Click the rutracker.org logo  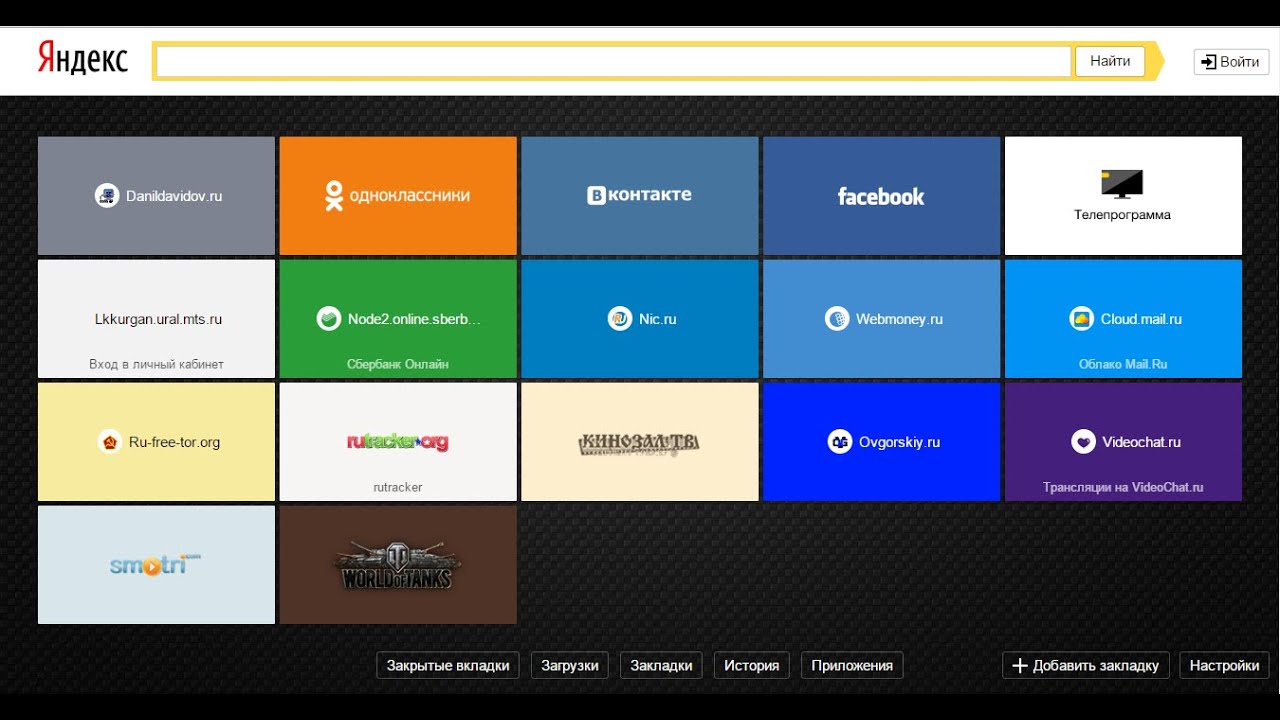(398, 442)
